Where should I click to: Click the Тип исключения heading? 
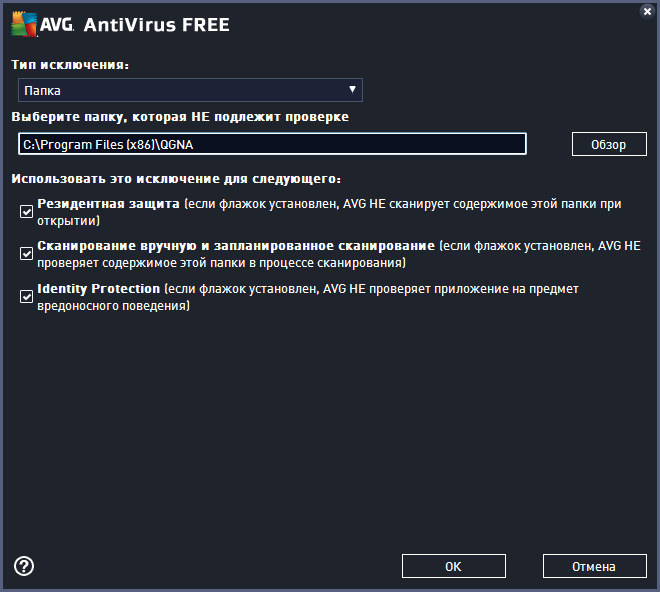(x=70, y=64)
